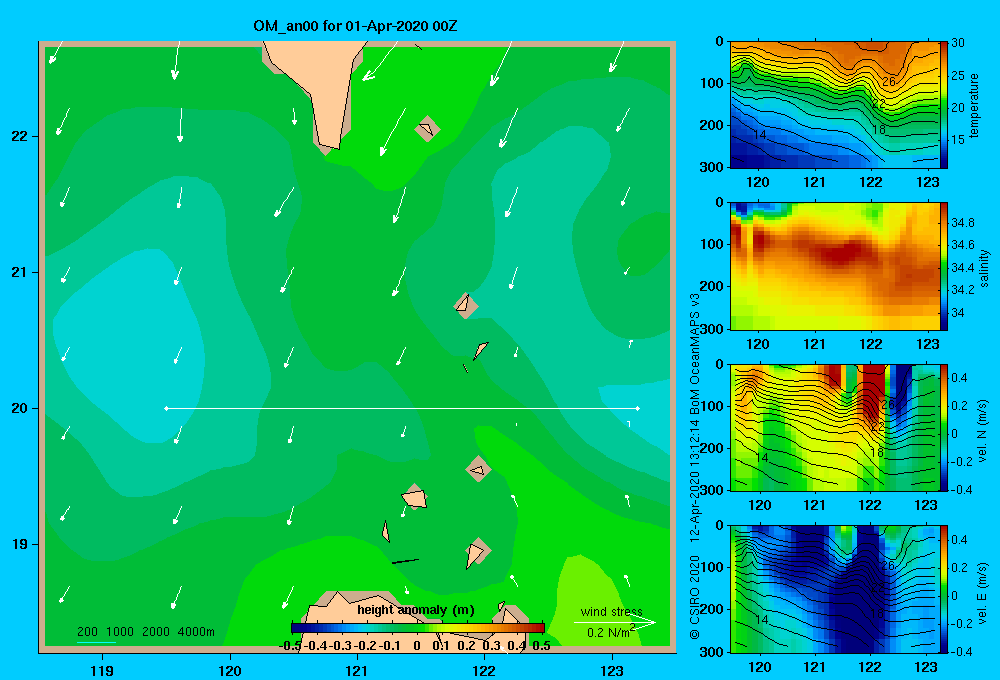Click the 'wind stress' legend label
1000x680 pixels.
click(612, 612)
